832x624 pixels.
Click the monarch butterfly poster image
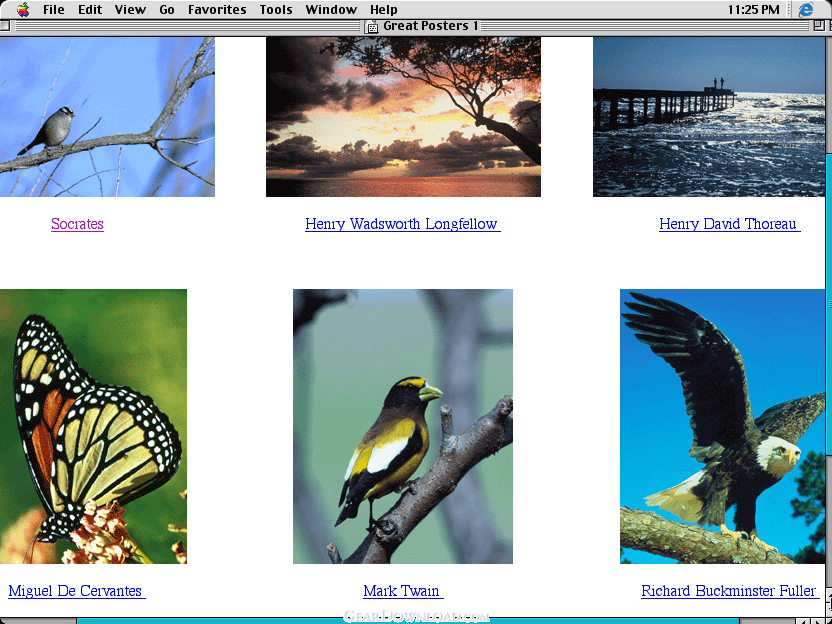93,426
